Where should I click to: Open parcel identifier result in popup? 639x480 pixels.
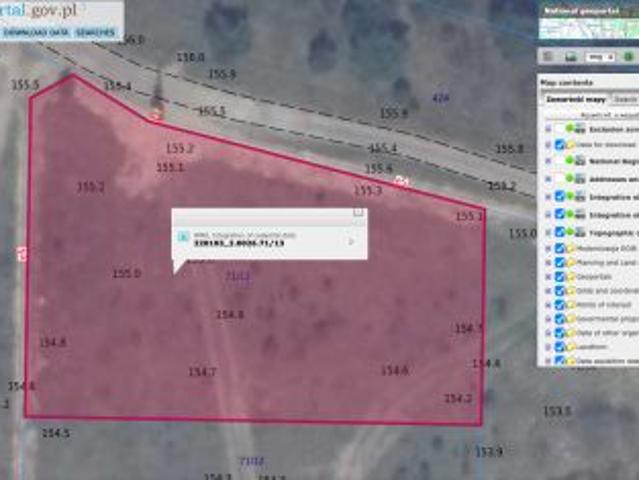pyautogui.click(x=238, y=242)
